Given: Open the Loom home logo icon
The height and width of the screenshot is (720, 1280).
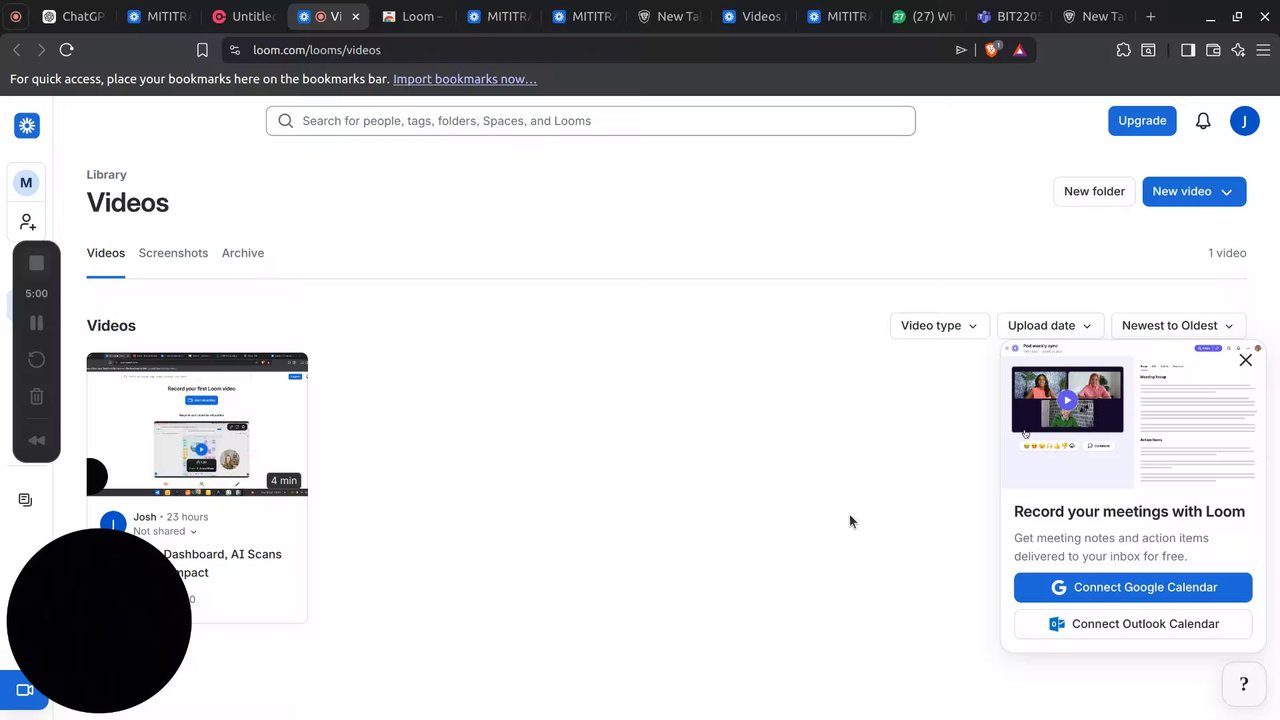Looking at the screenshot, I should [27, 125].
